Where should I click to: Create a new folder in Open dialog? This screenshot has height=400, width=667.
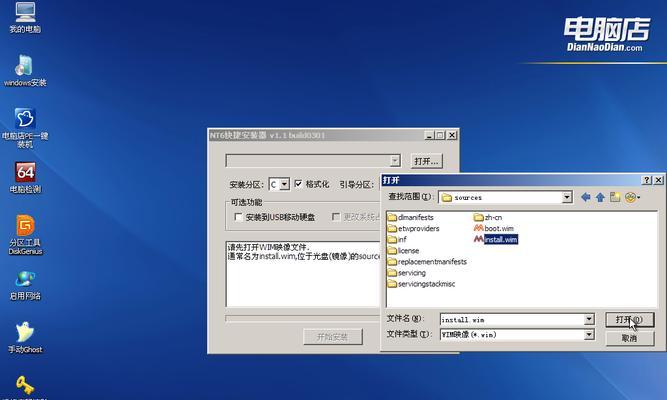coord(615,197)
